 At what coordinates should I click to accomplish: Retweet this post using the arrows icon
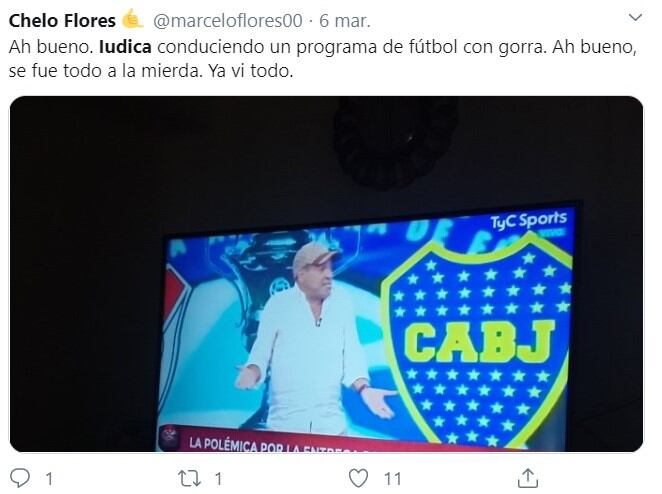189,478
